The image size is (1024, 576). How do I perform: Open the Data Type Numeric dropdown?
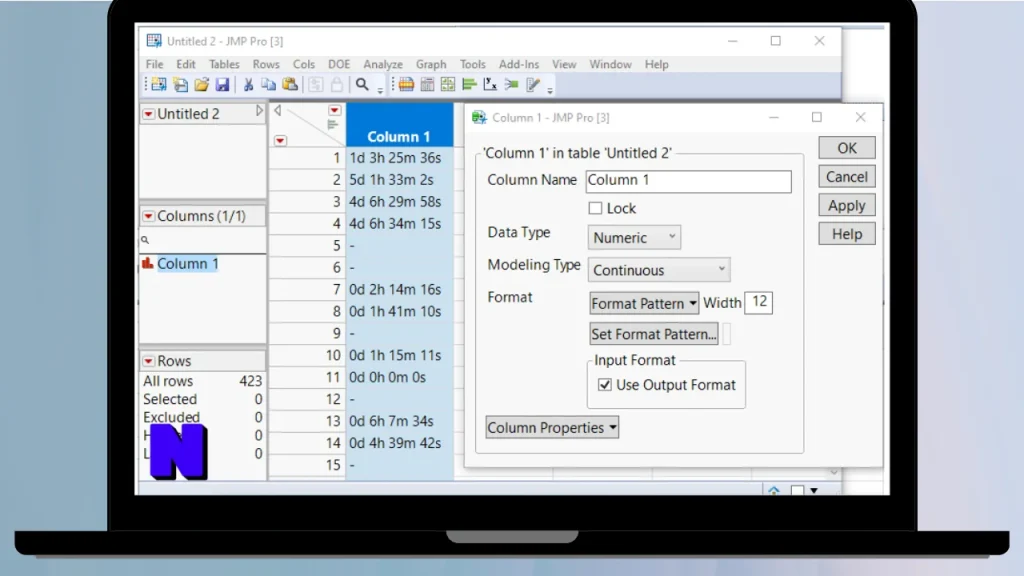tap(634, 238)
